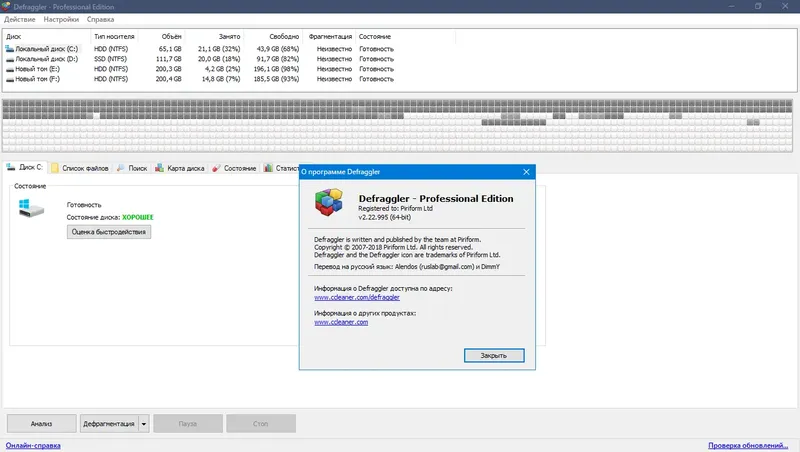
Task: Click the drive icon on the Диск C: tab
Action: 11,167
